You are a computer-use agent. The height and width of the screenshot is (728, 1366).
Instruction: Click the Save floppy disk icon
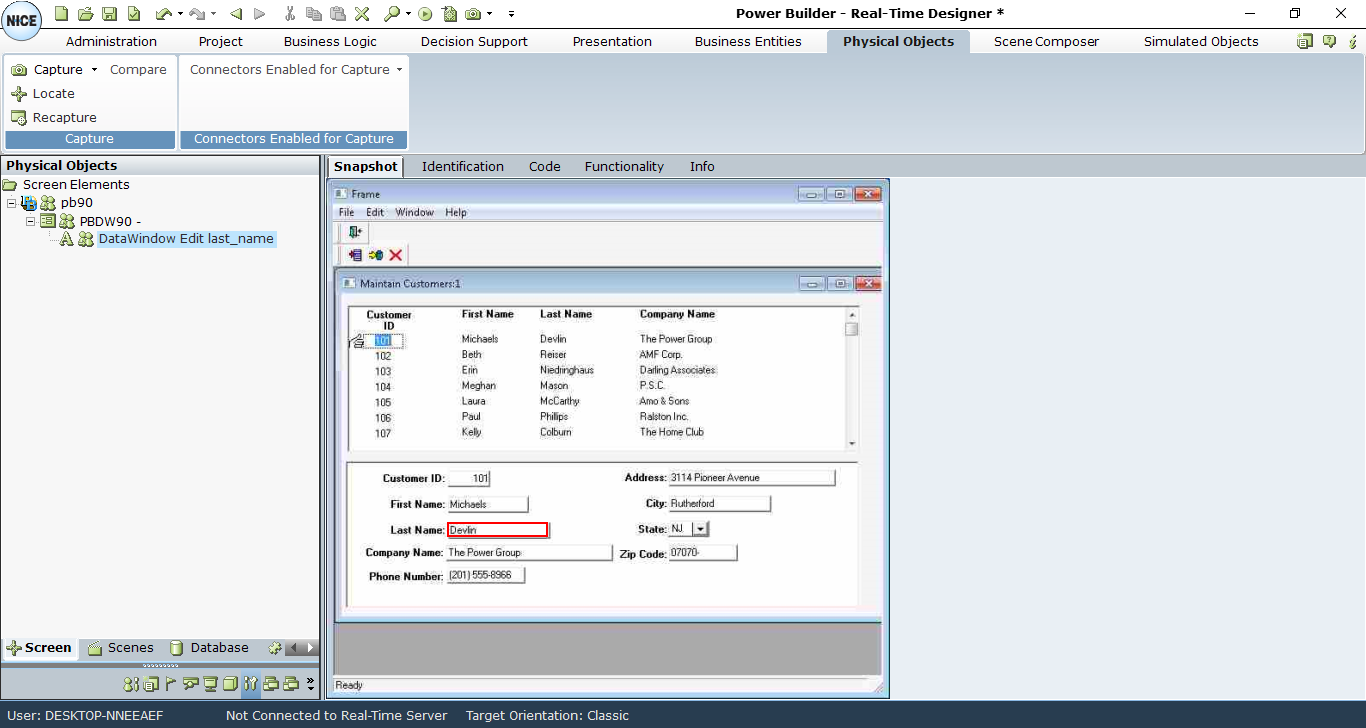click(110, 14)
